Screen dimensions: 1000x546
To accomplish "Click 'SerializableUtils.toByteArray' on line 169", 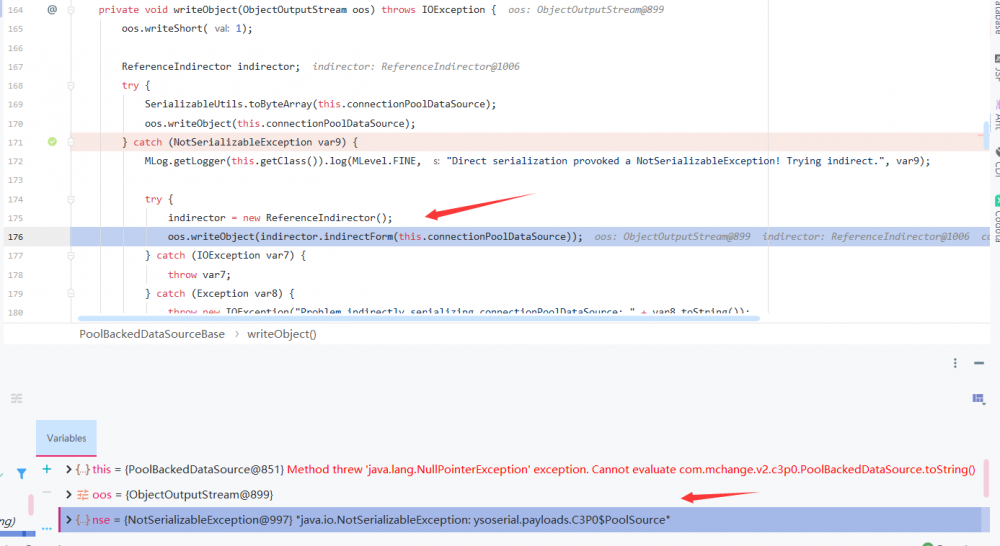I will click(228, 104).
